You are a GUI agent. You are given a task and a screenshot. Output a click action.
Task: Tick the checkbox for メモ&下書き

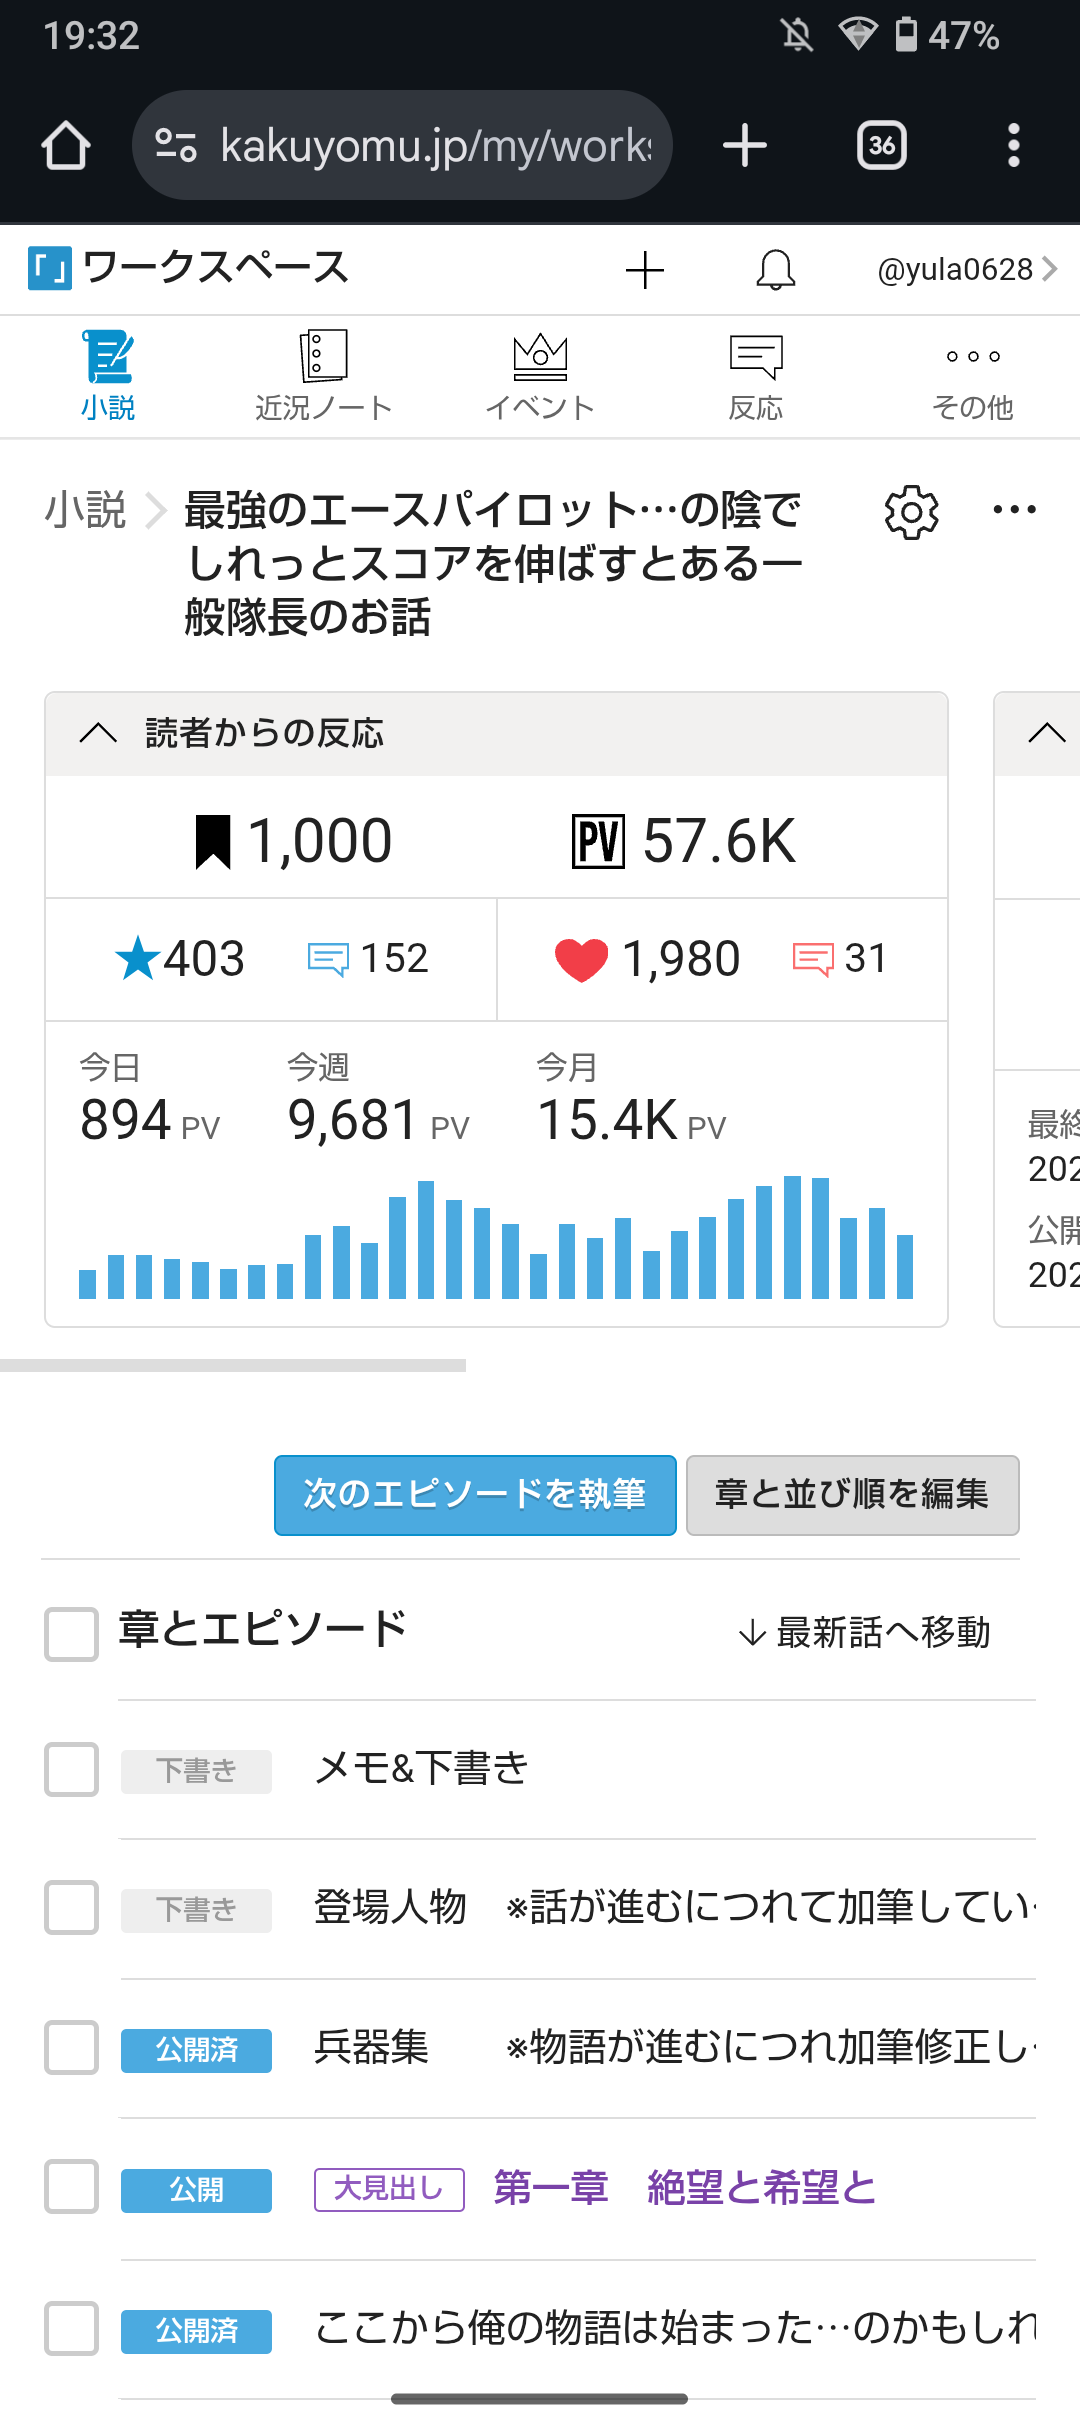click(71, 1769)
